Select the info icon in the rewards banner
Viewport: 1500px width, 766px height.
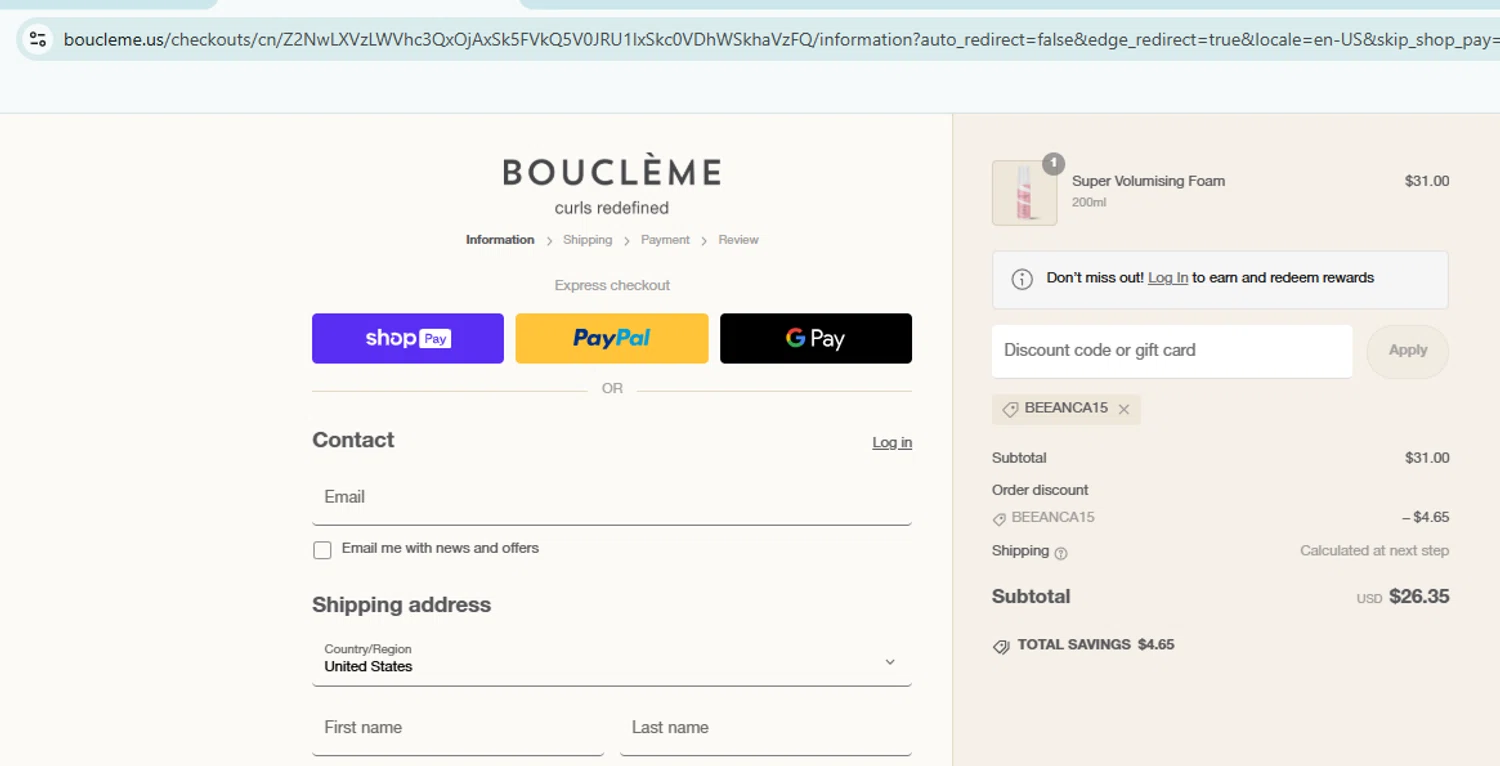pos(1022,279)
